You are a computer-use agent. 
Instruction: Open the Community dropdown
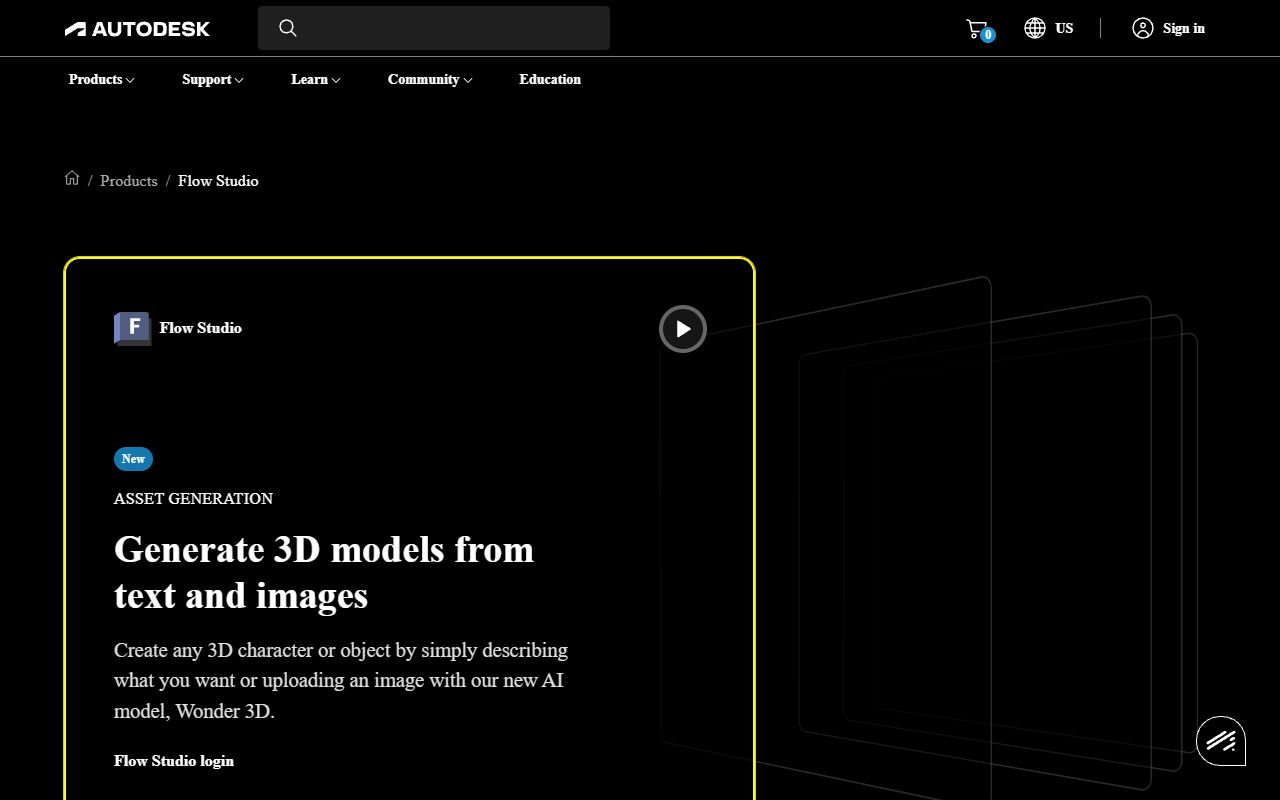click(x=429, y=79)
